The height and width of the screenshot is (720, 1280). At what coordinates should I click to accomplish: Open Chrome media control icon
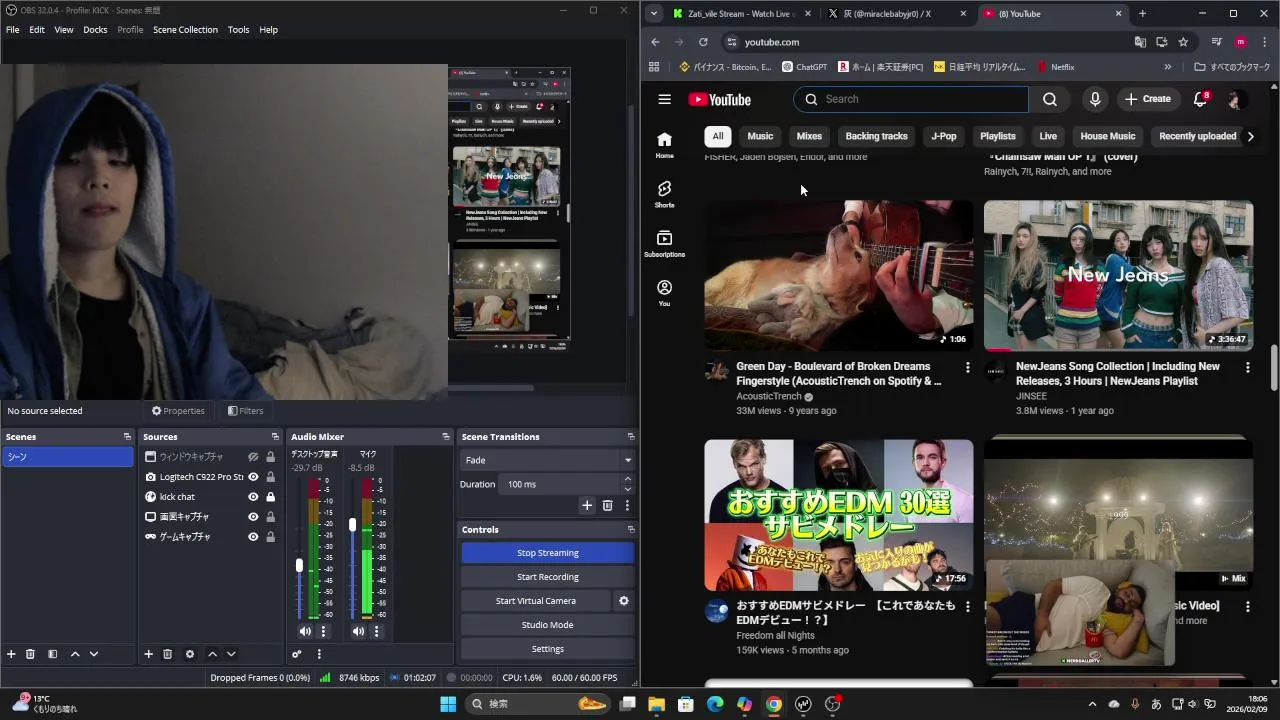pyautogui.click(x=1216, y=42)
